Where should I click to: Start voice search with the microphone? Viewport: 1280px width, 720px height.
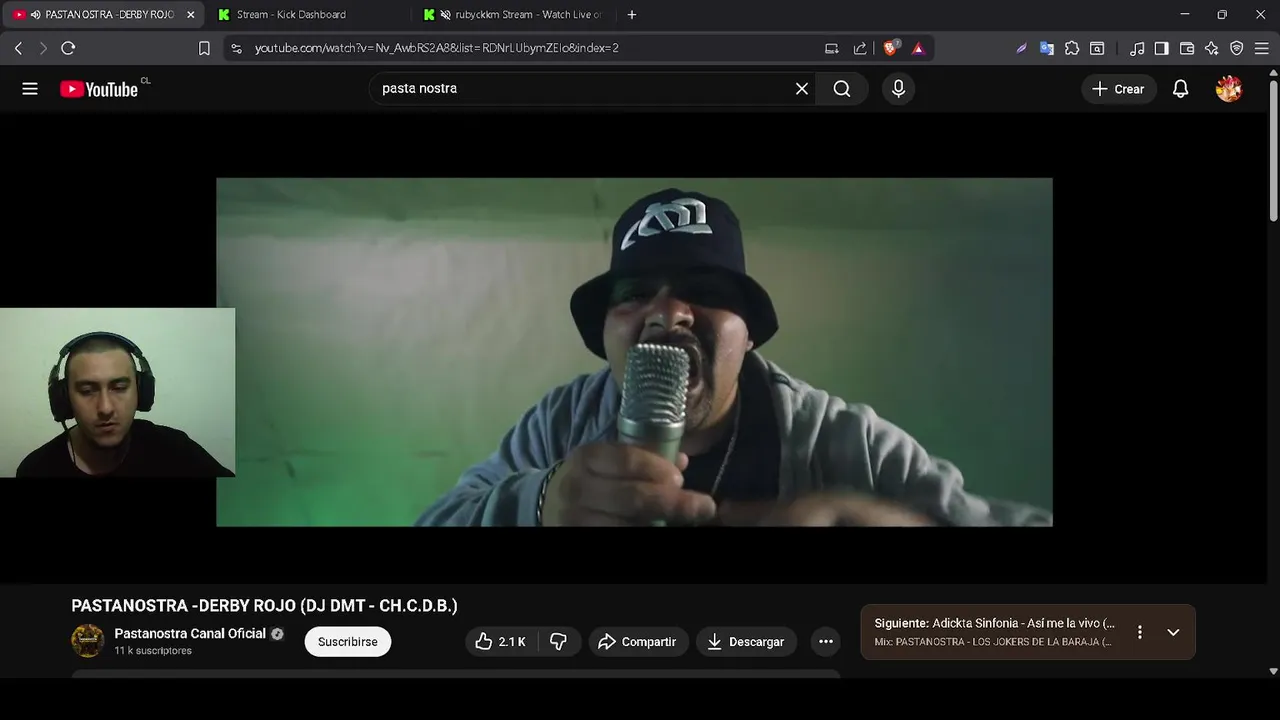coord(898,89)
